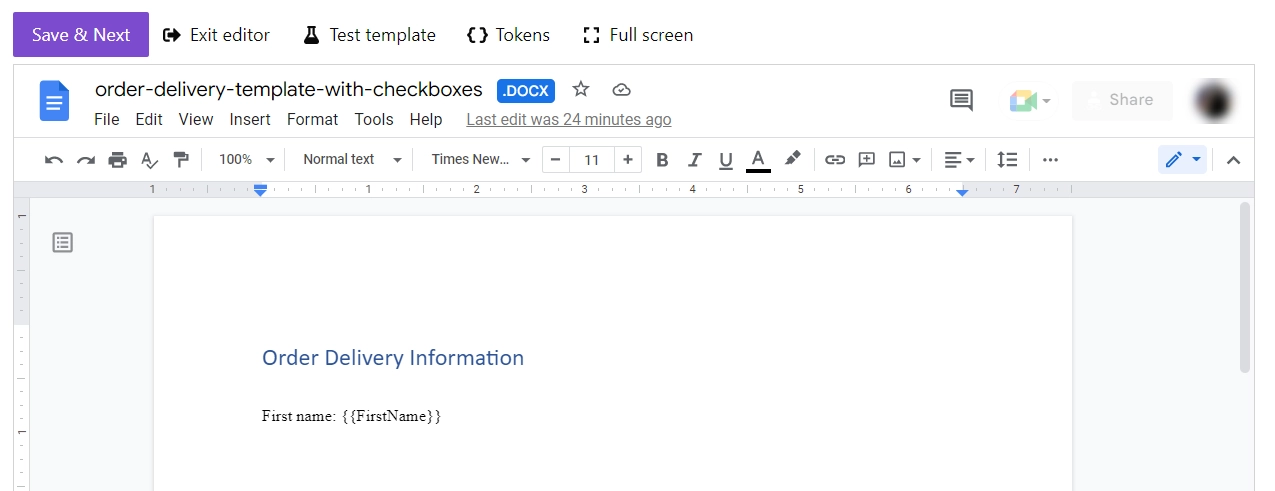Click the Save & Next button
Screen dimensions: 1275x491
pos(81,35)
